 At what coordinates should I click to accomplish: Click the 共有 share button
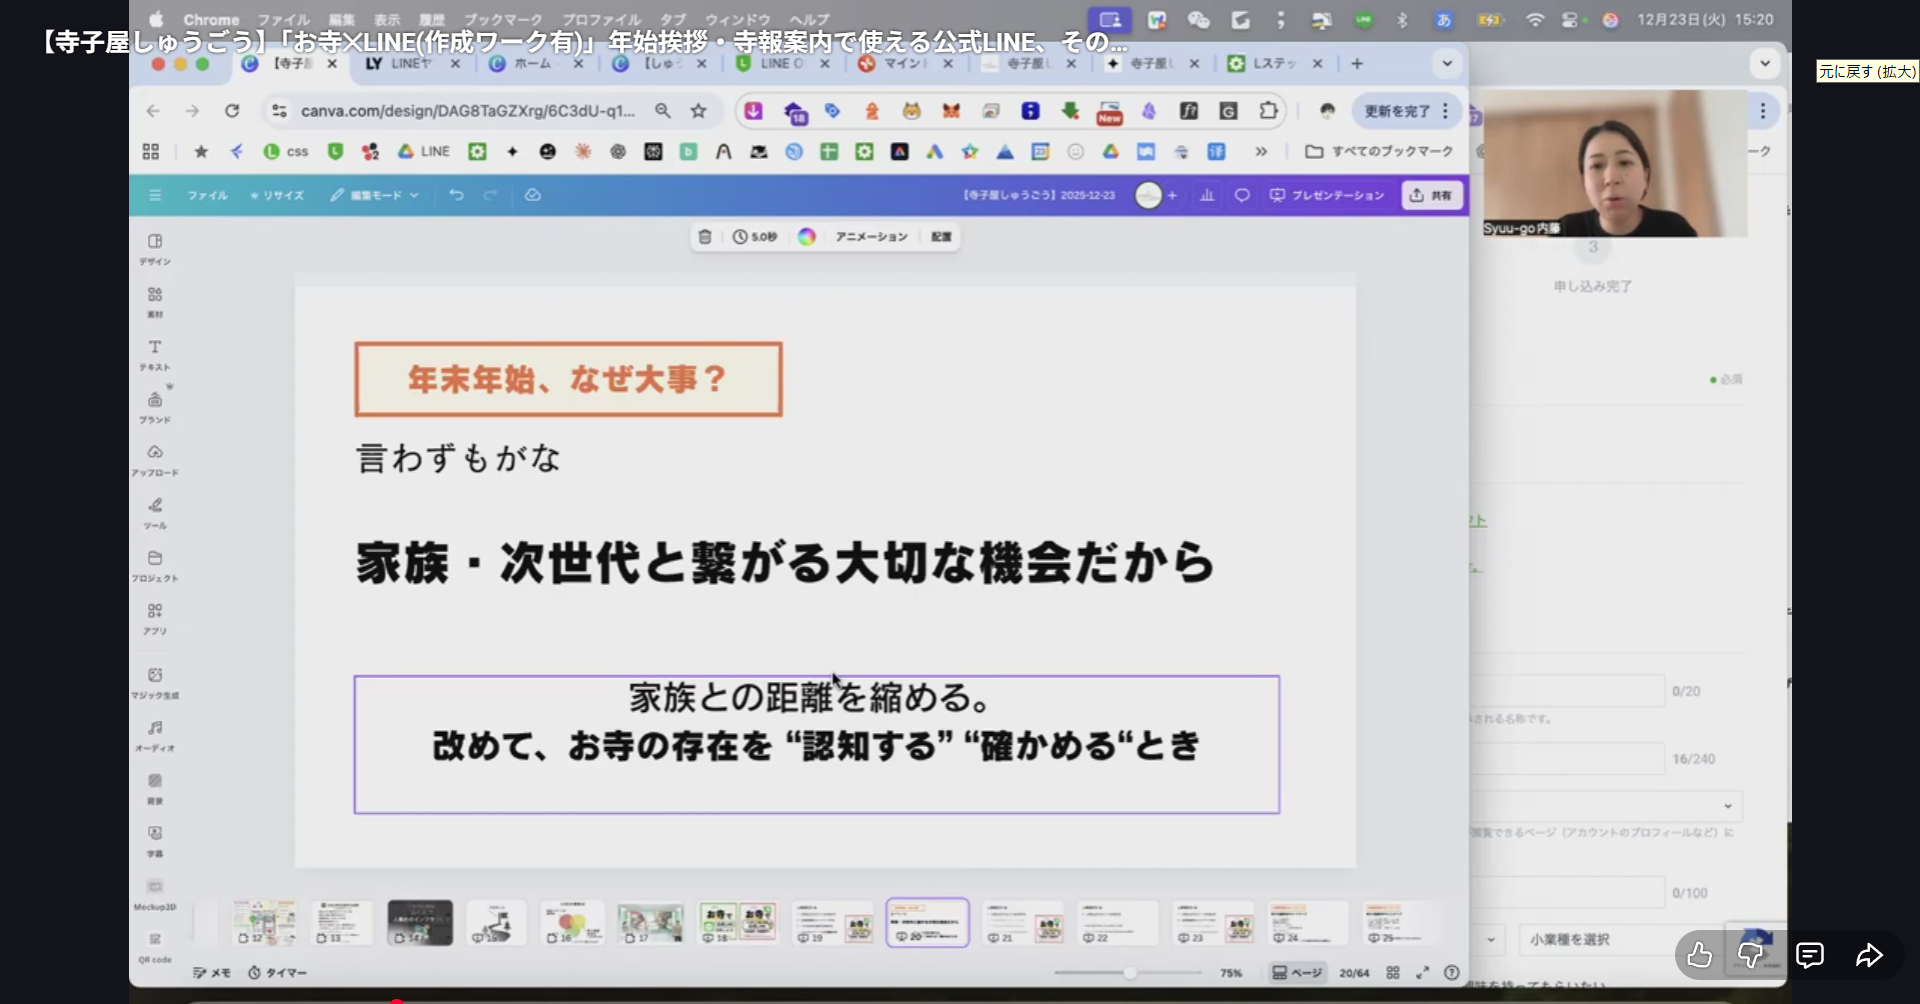pos(1432,195)
